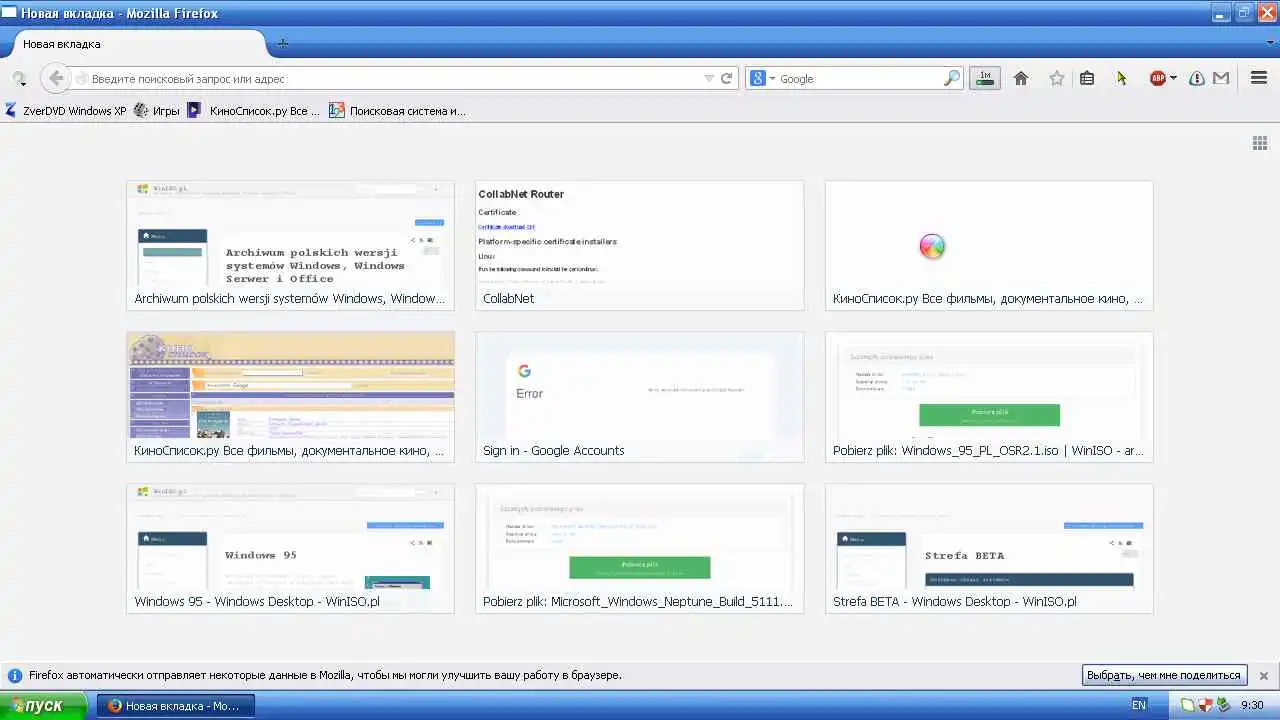1280x720 pixels.
Task: Click the EN language indicator
Action: pos(1139,705)
